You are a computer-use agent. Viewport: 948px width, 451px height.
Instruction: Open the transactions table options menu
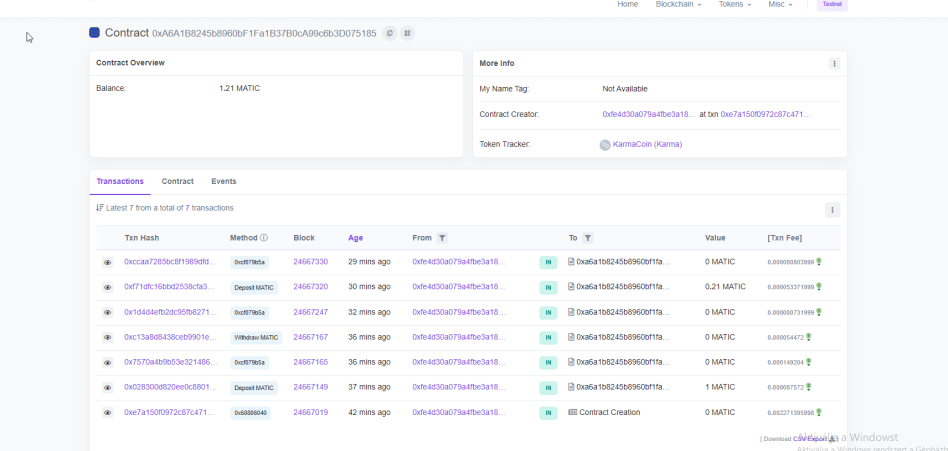(832, 210)
